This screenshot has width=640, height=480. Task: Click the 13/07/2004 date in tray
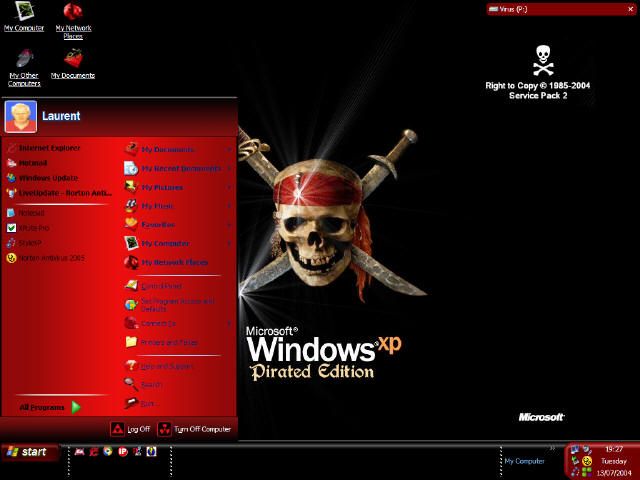[x=614, y=473]
